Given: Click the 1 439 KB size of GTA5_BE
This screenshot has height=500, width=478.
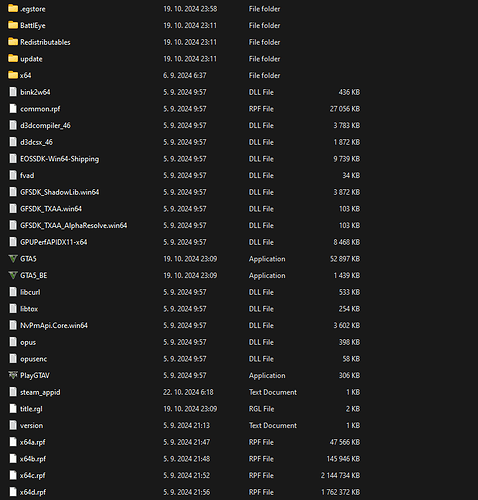Looking at the screenshot, I should tap(347, 276).
